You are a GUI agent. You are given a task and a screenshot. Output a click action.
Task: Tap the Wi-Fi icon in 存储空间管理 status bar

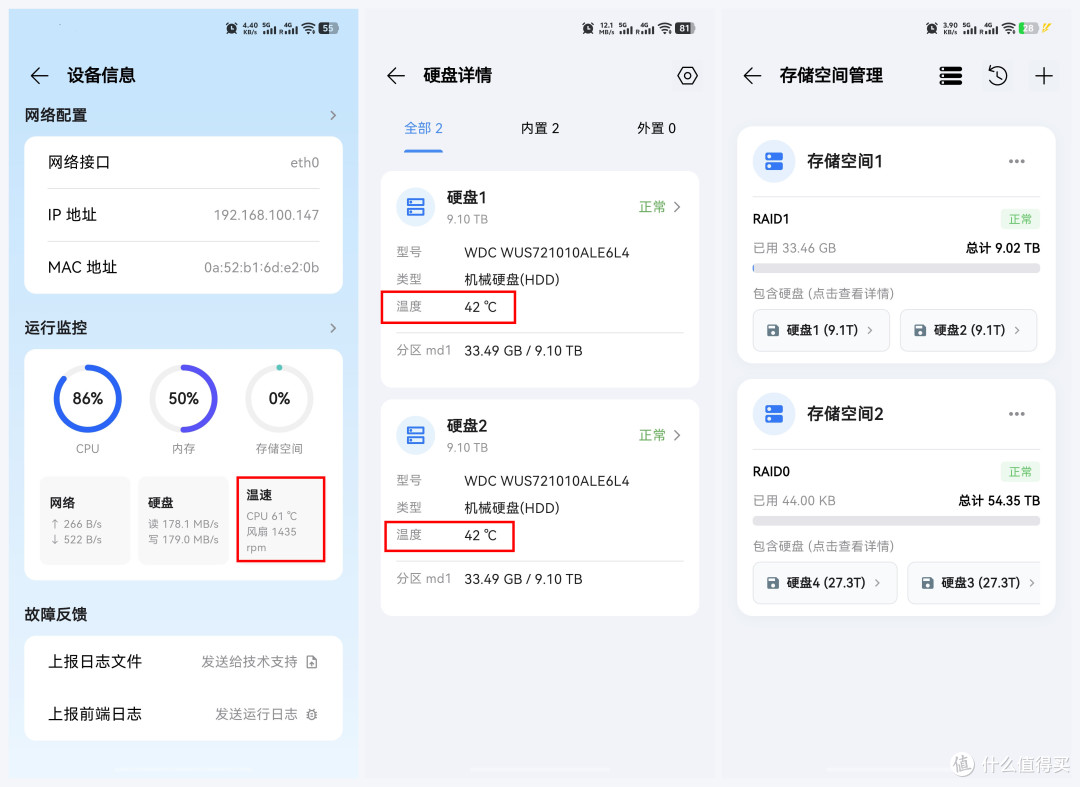click(1009, 28)
